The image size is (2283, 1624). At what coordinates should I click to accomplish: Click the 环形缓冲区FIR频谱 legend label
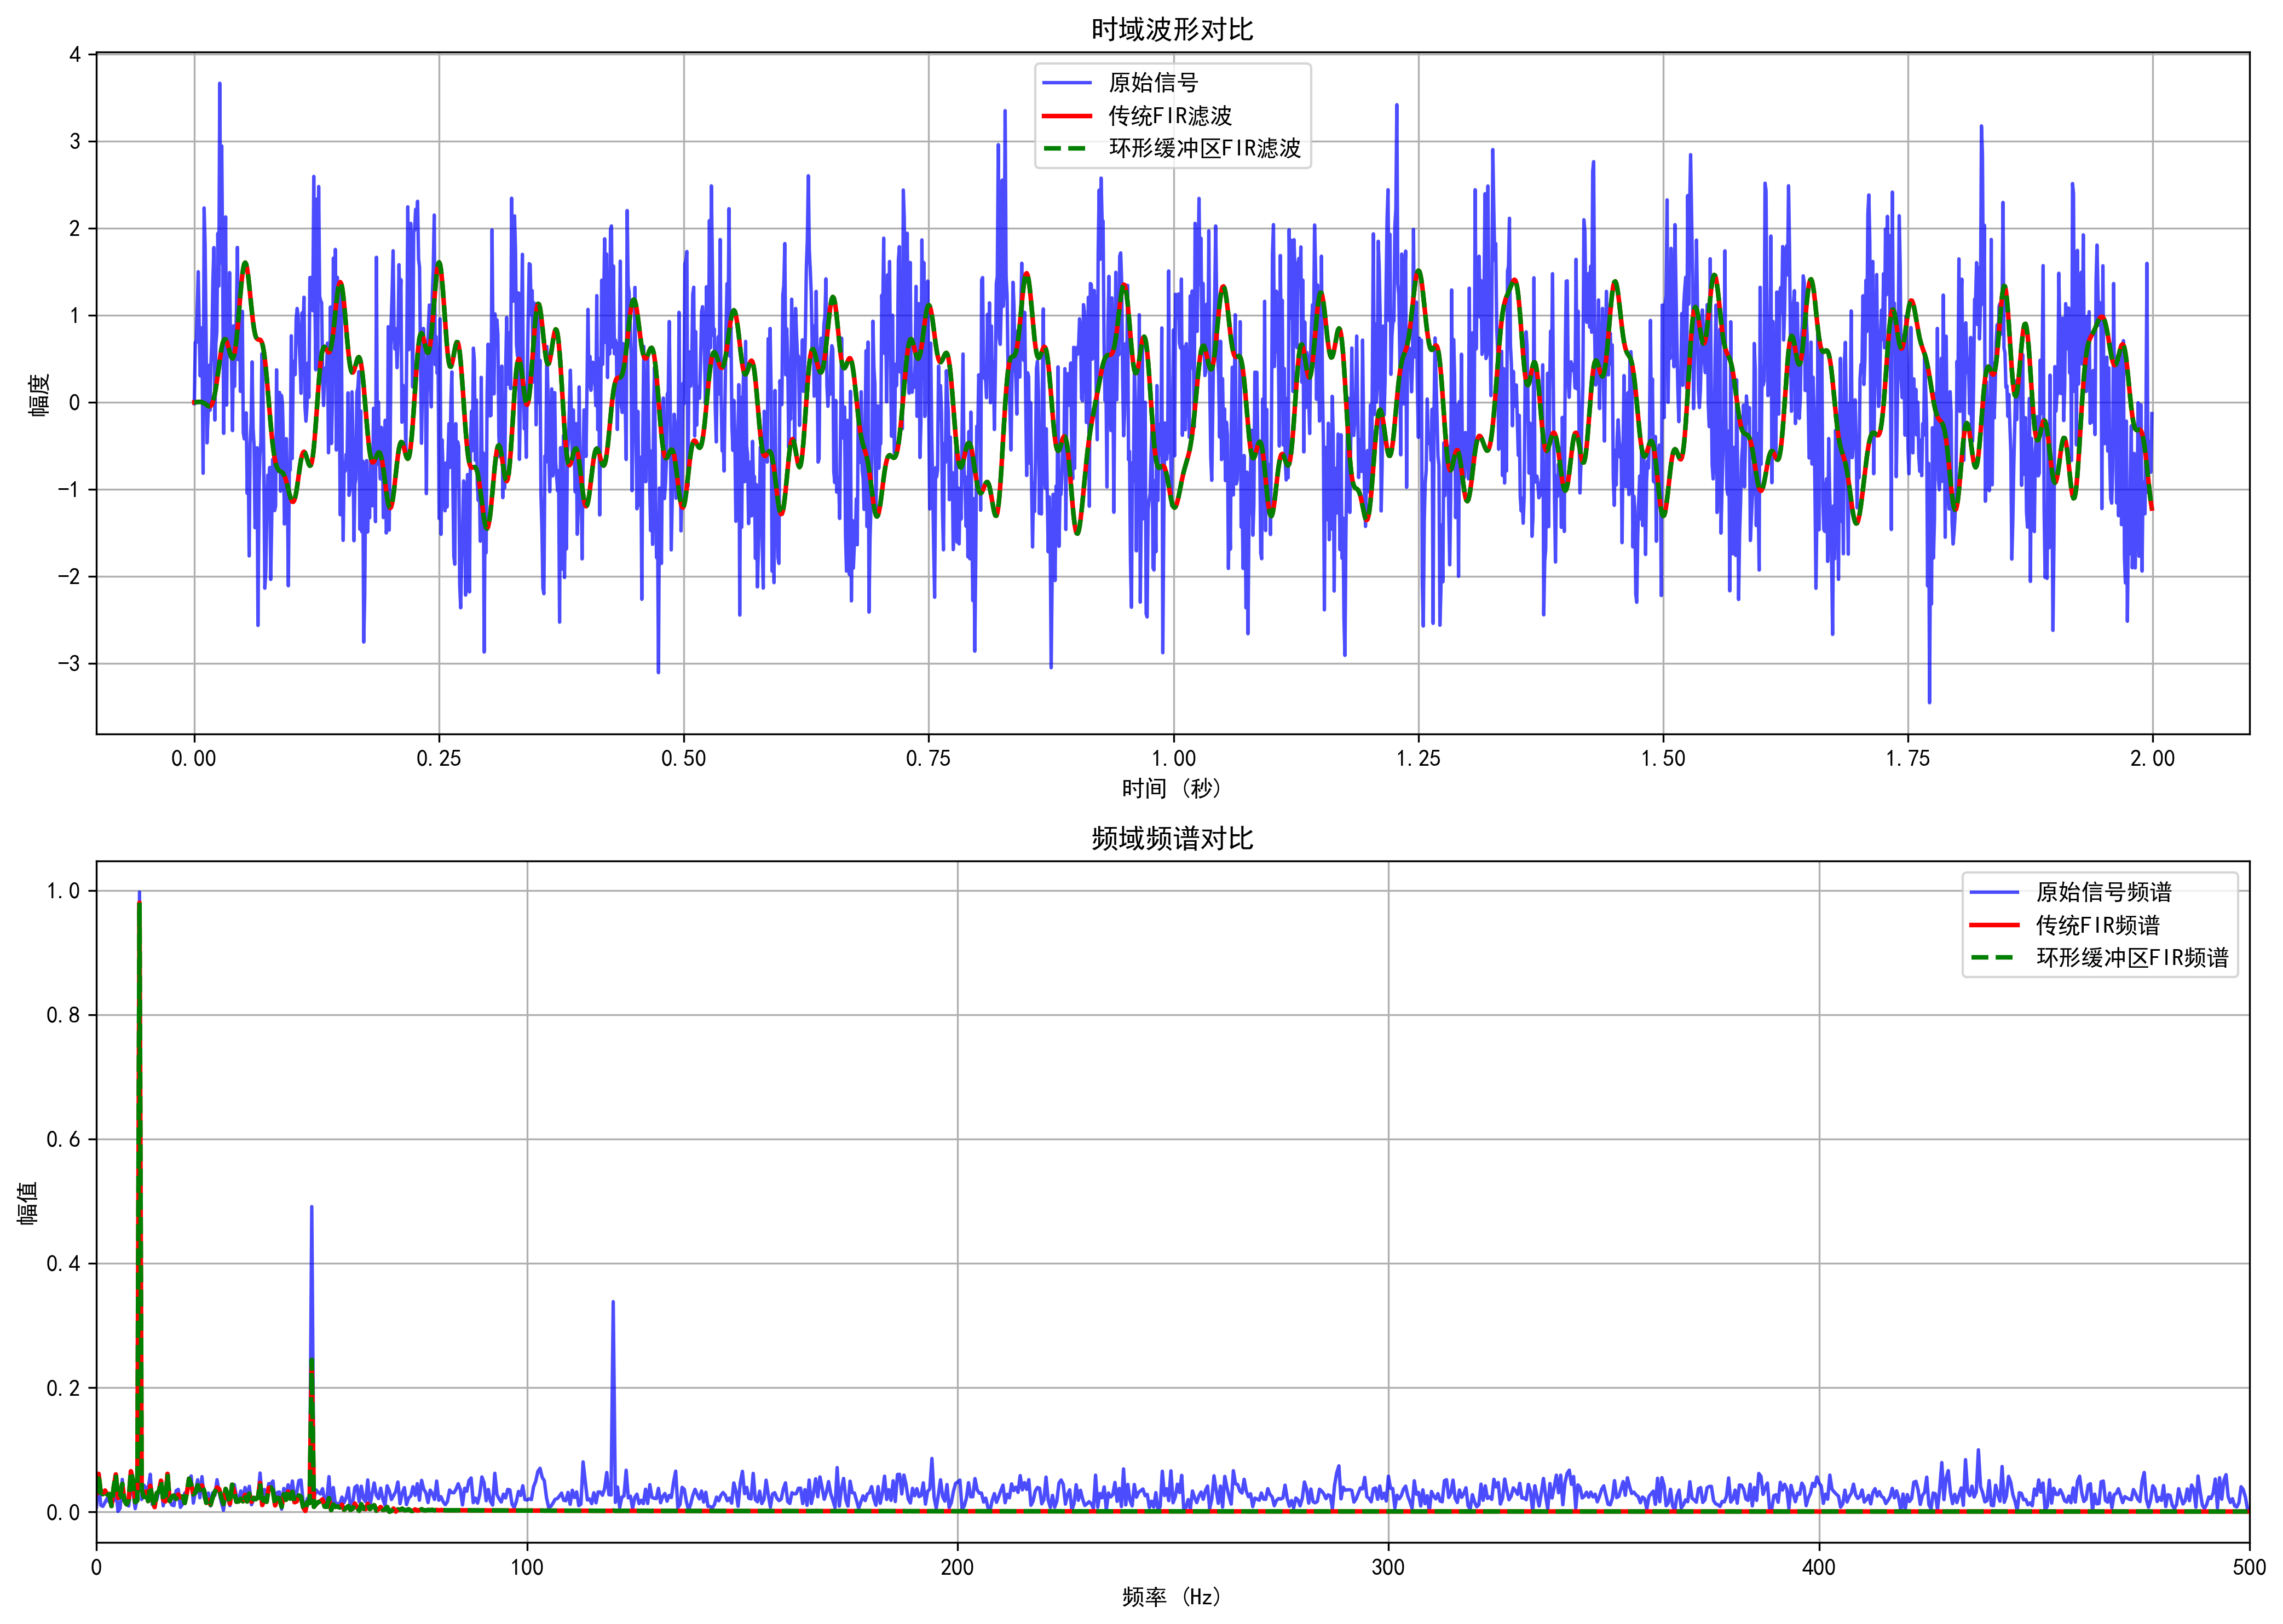pyautogui.click(x=2132, y=958)
